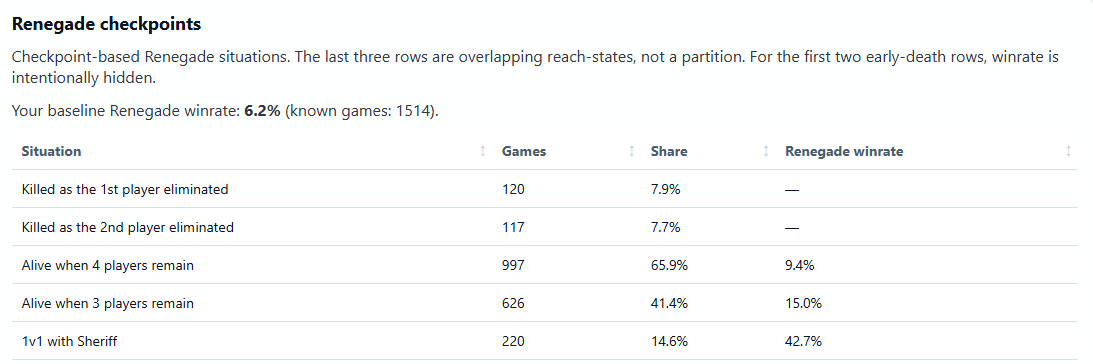Click the 15.0% winrate value
The image size is (1093, 364).
pos(803,303)
